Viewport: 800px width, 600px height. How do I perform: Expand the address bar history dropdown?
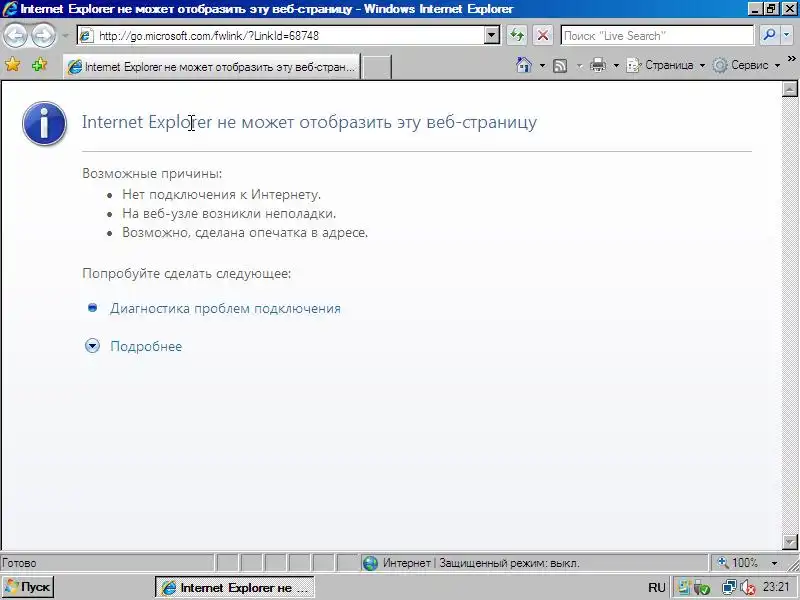click(492, 35)
